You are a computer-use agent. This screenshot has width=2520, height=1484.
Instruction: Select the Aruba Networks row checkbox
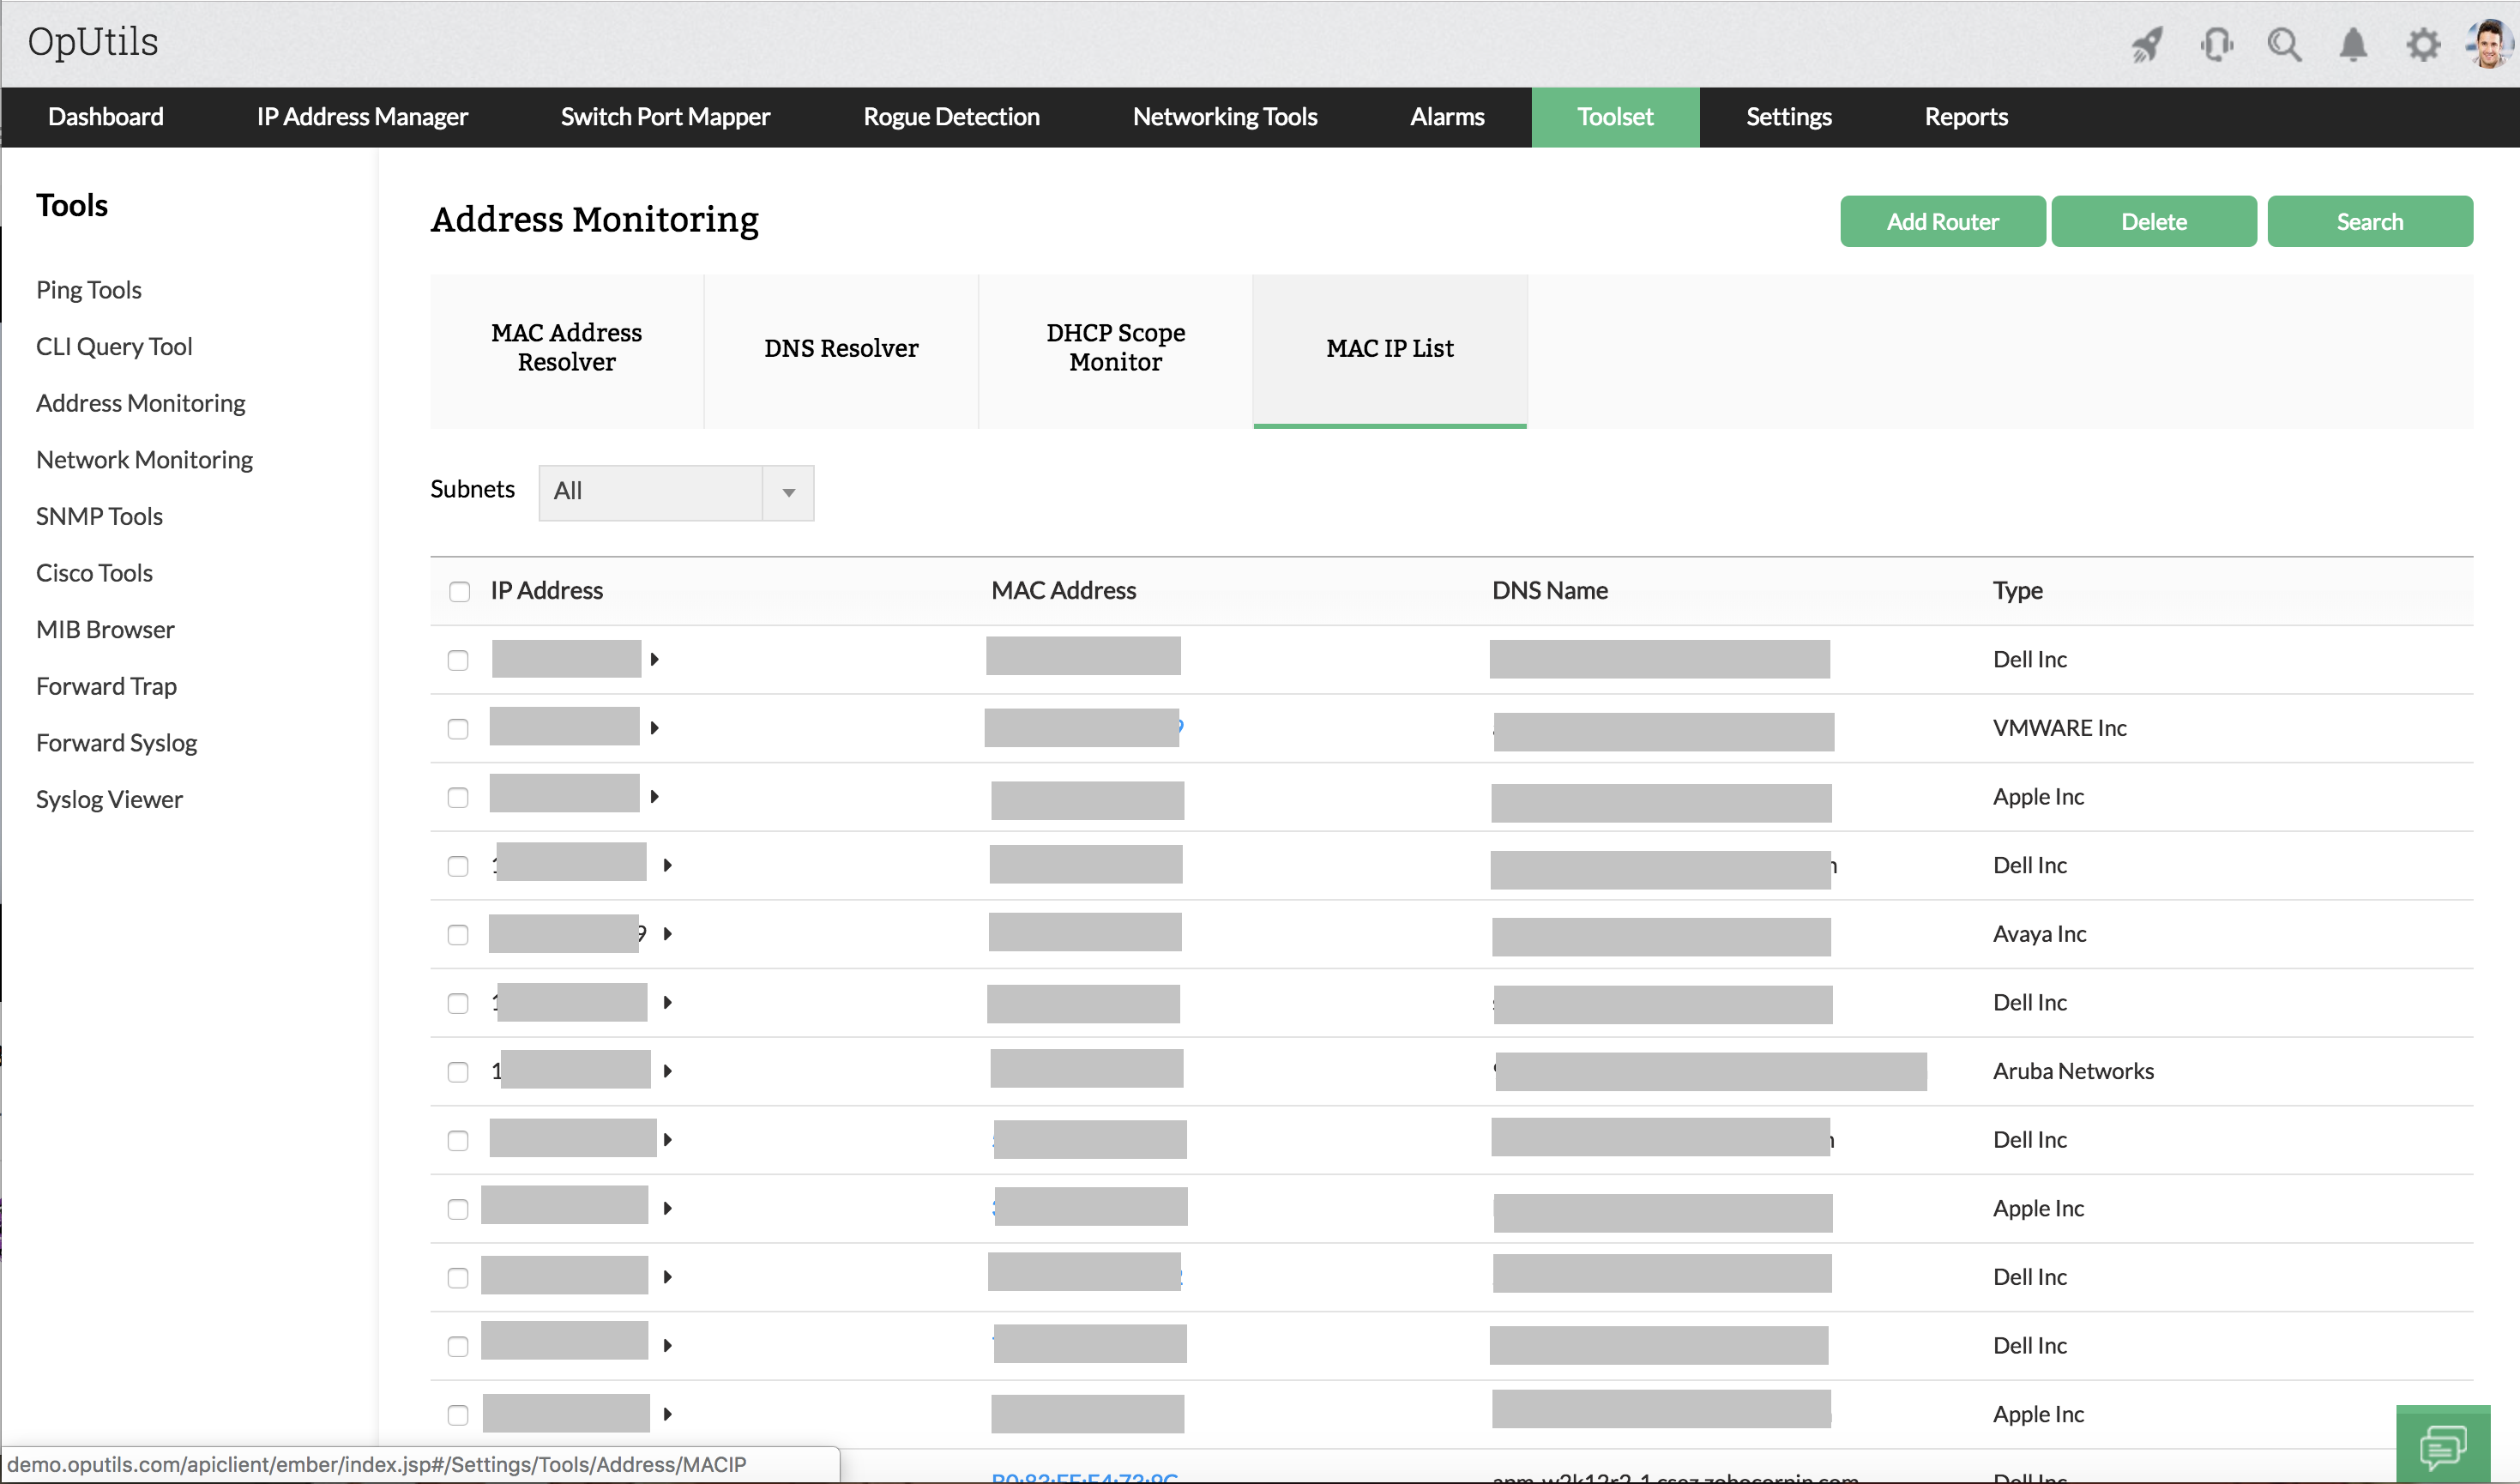(458, 1072)
